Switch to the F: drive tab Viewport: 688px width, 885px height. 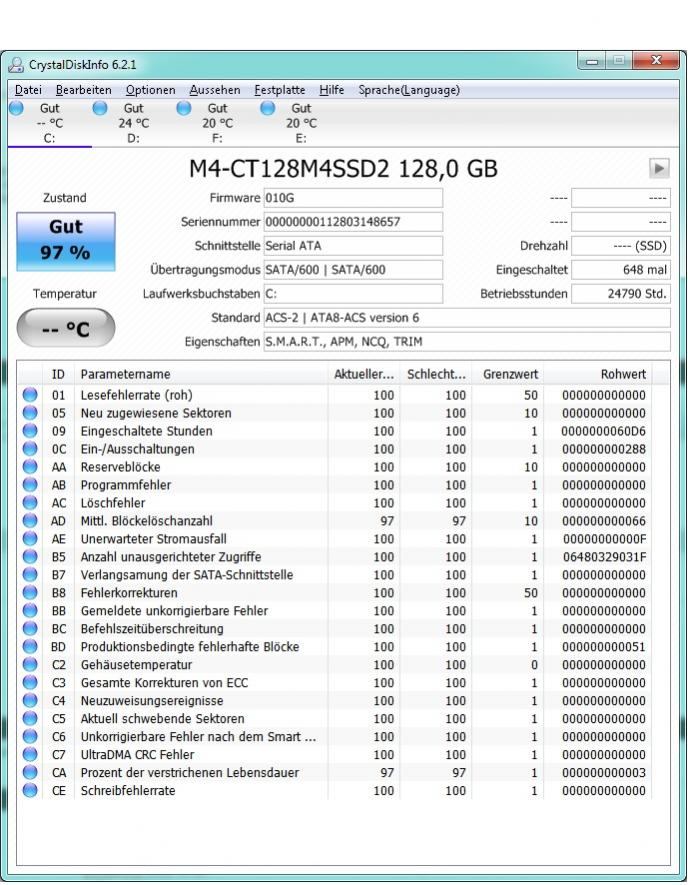[217, 123]
